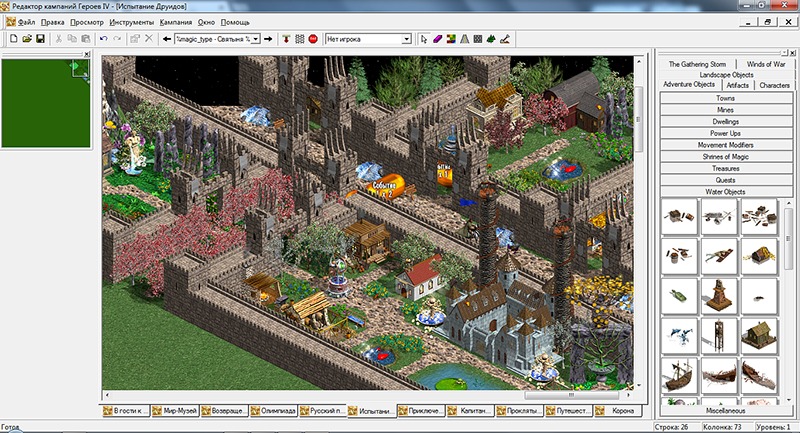Open a file using the folder icon
Viewport: 800px width, 433px height.
(27, 39)
